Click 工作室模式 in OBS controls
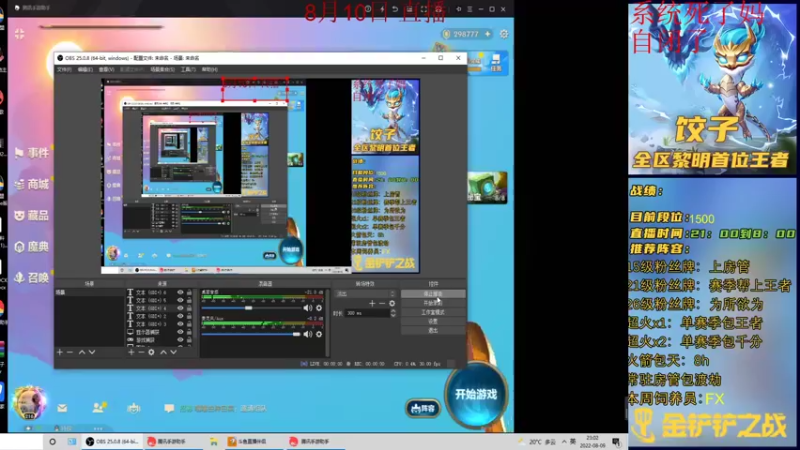 tap(433, 312)
